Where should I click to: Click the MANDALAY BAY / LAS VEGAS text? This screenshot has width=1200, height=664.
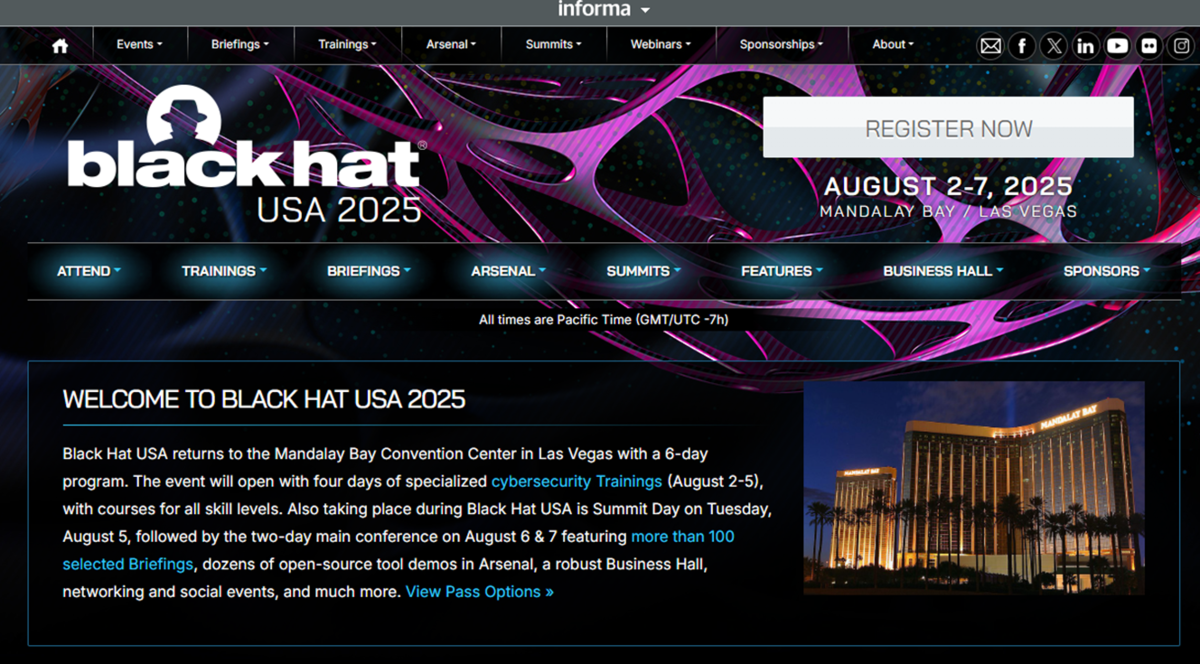pos(948,212)
